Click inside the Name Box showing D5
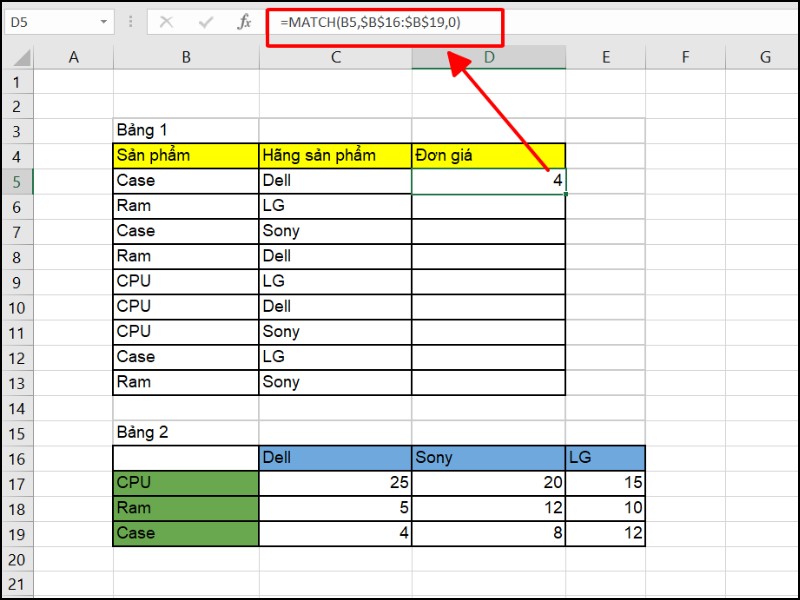Viewport: 800px width, 600px height. 50,22
